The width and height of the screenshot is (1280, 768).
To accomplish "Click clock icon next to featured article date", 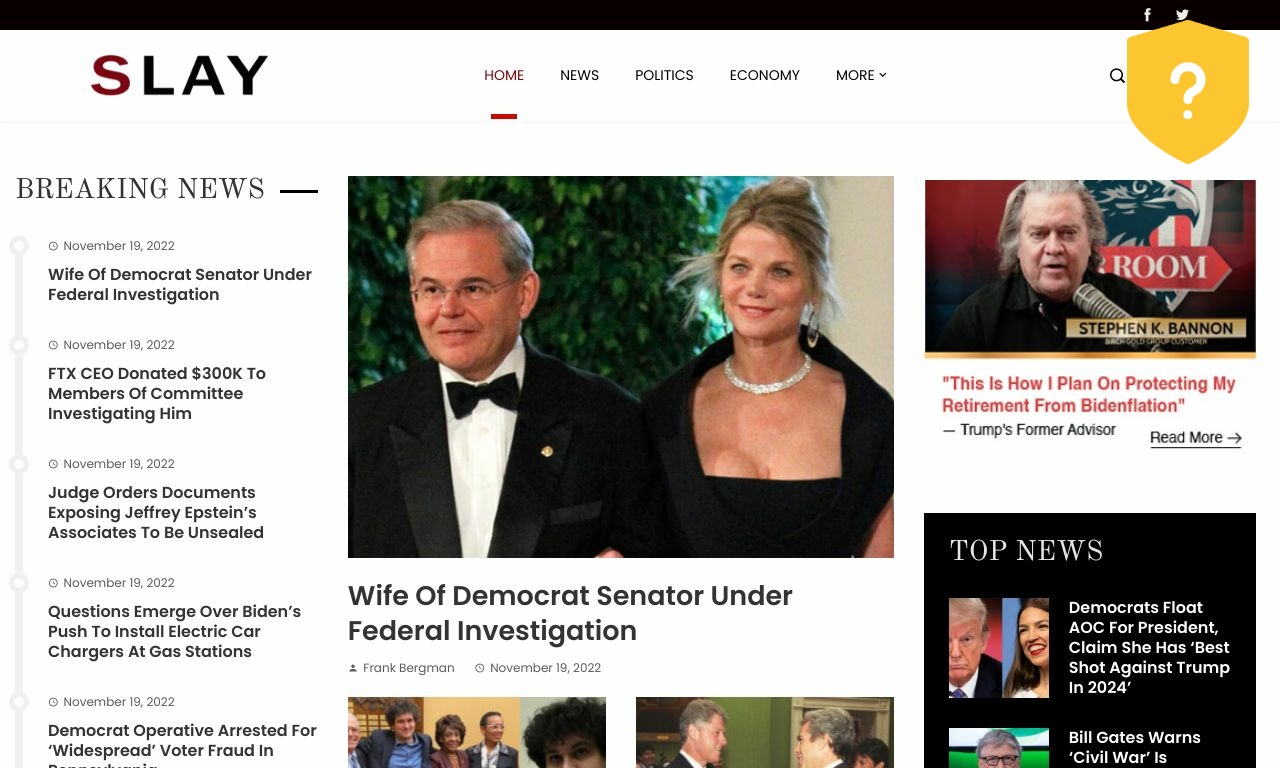I will tap(480, 668).
